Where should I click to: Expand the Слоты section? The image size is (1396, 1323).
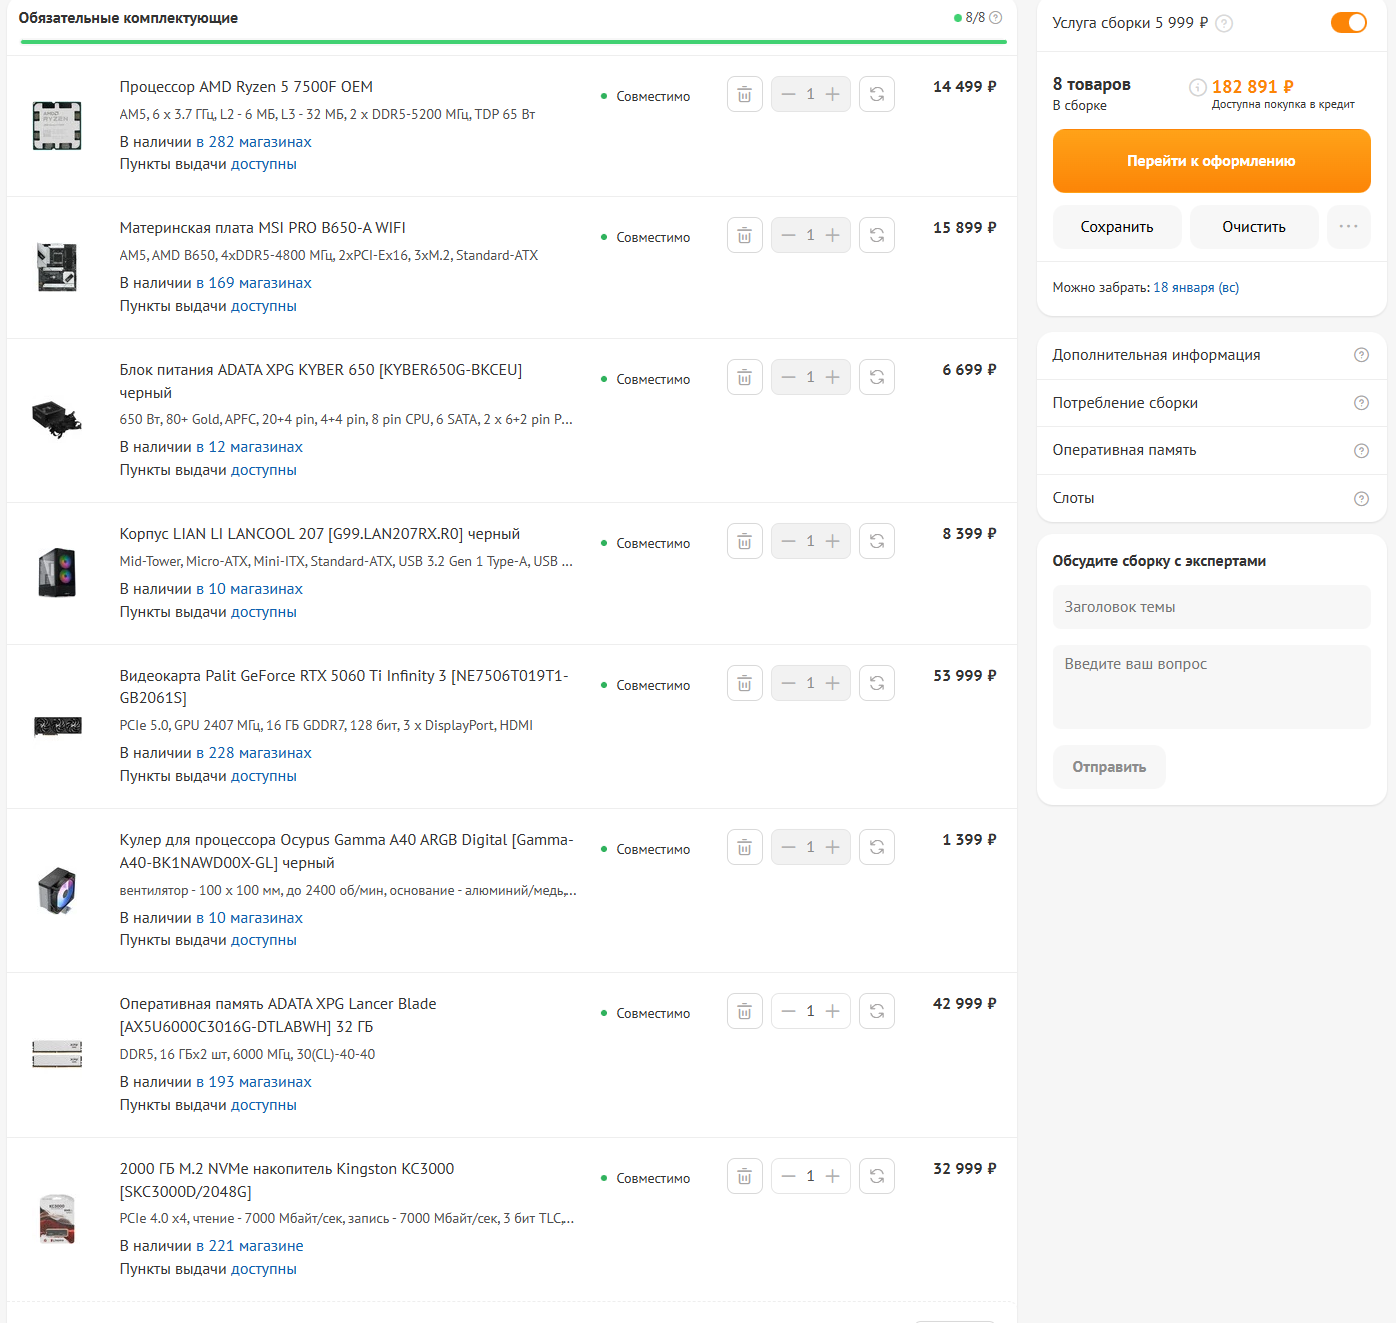coord(1210,498)
